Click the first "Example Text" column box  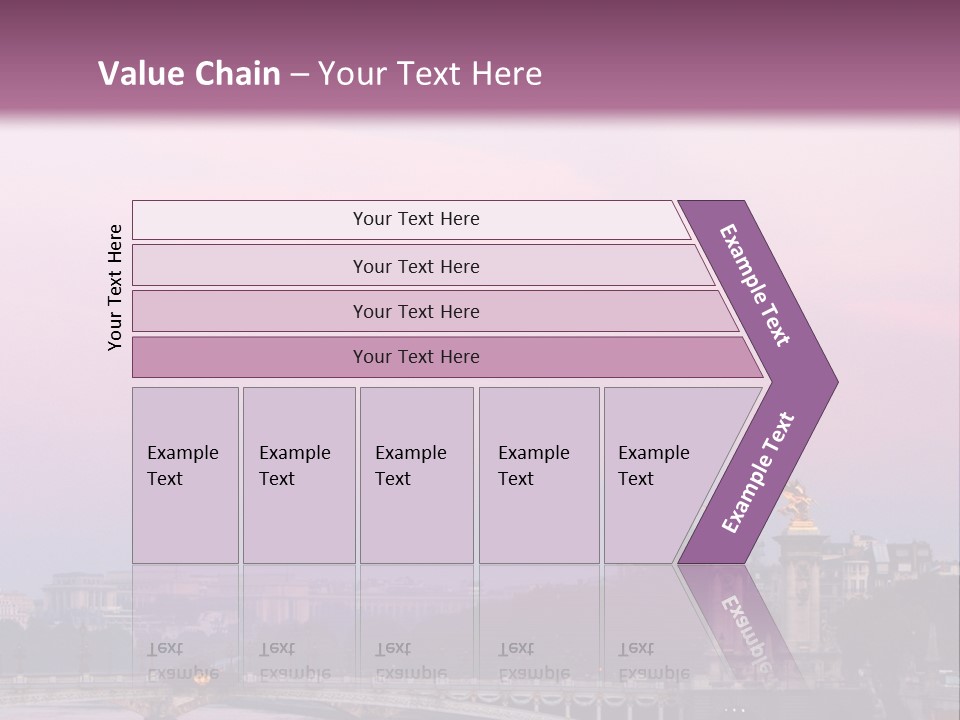[185, 475]
